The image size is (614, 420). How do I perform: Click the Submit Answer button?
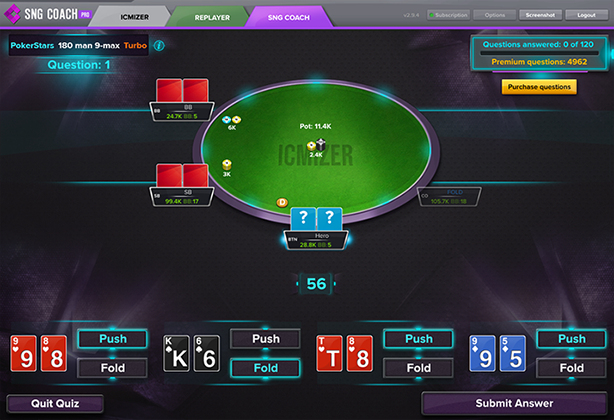click(514, 403)
